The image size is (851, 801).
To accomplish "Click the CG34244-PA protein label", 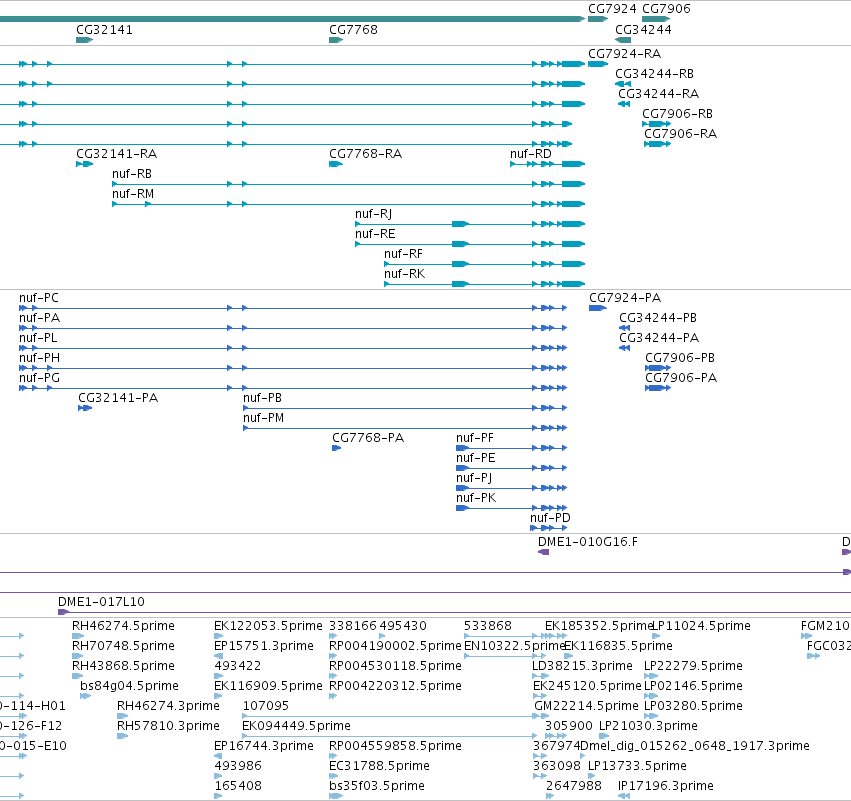I will click(x=659, y=338).
